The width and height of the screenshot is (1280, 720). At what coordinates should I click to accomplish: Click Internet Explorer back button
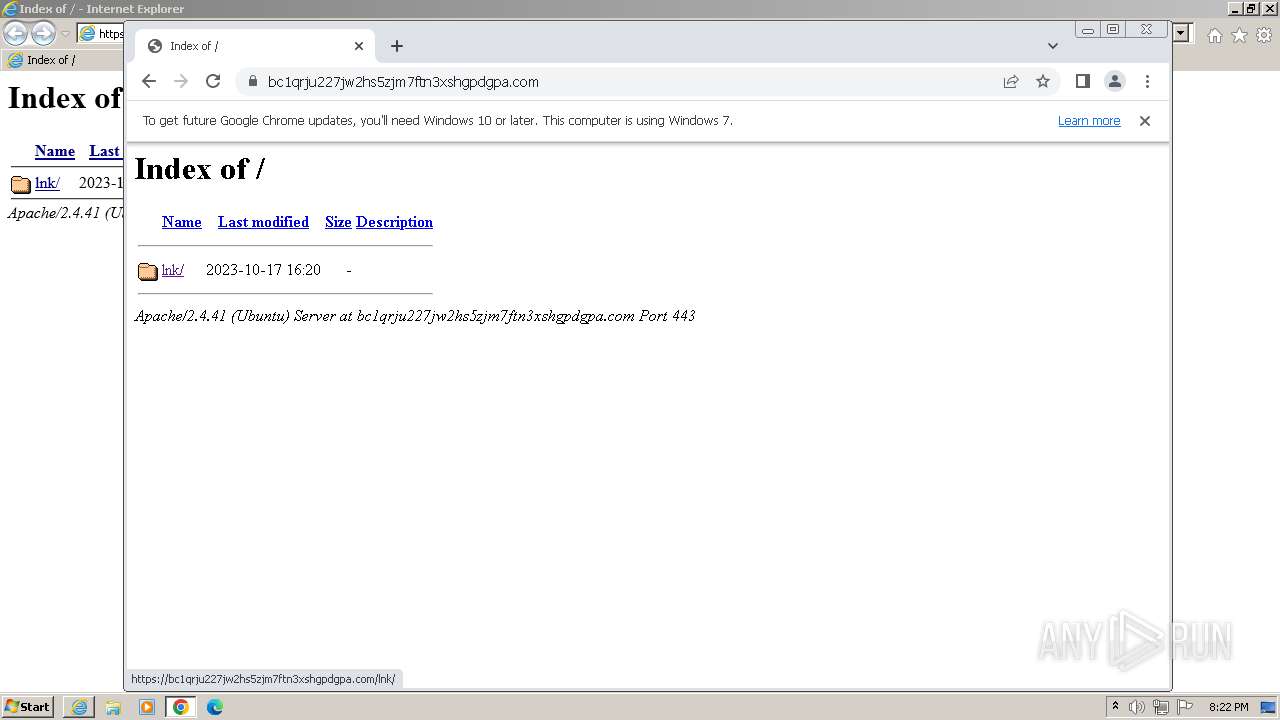15,33
